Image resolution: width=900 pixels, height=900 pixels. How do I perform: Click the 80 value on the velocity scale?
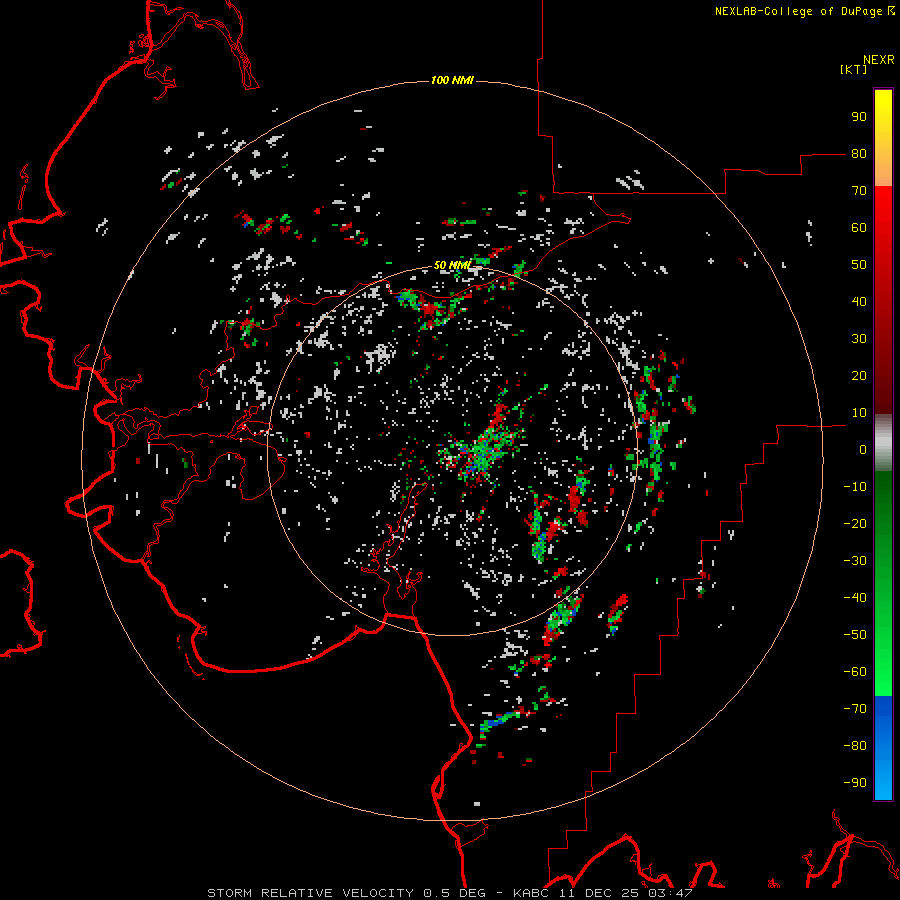coord(859,153)
